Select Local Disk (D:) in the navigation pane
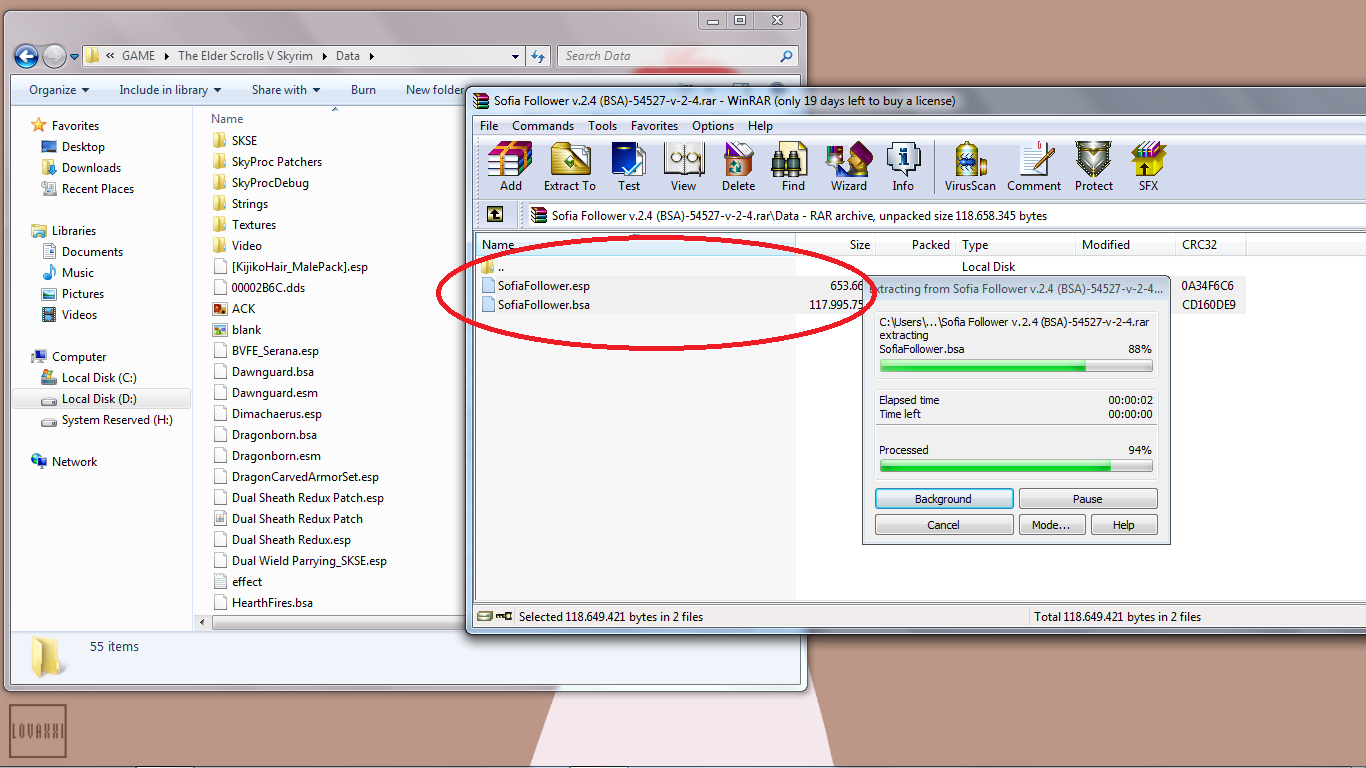The width and height of the screenshot is (1366, 768). (x=99, y=399)
